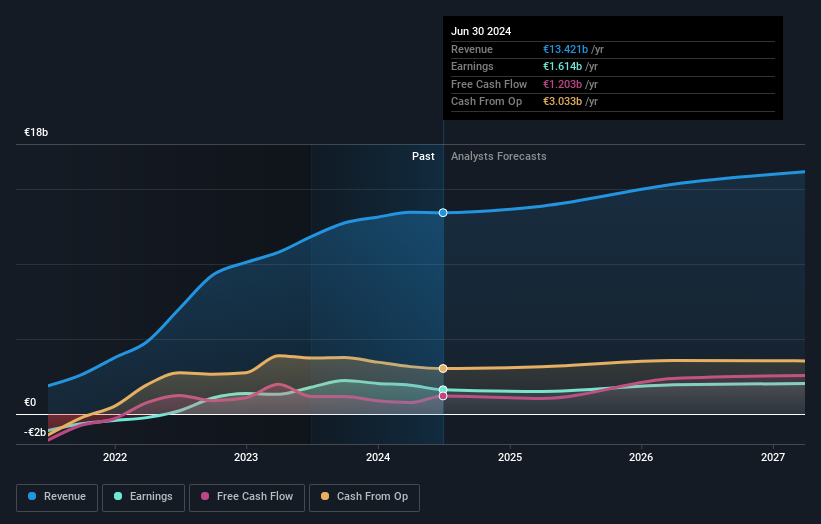
Task: Click the 2027 x-axis label
Action: [773, 457]
